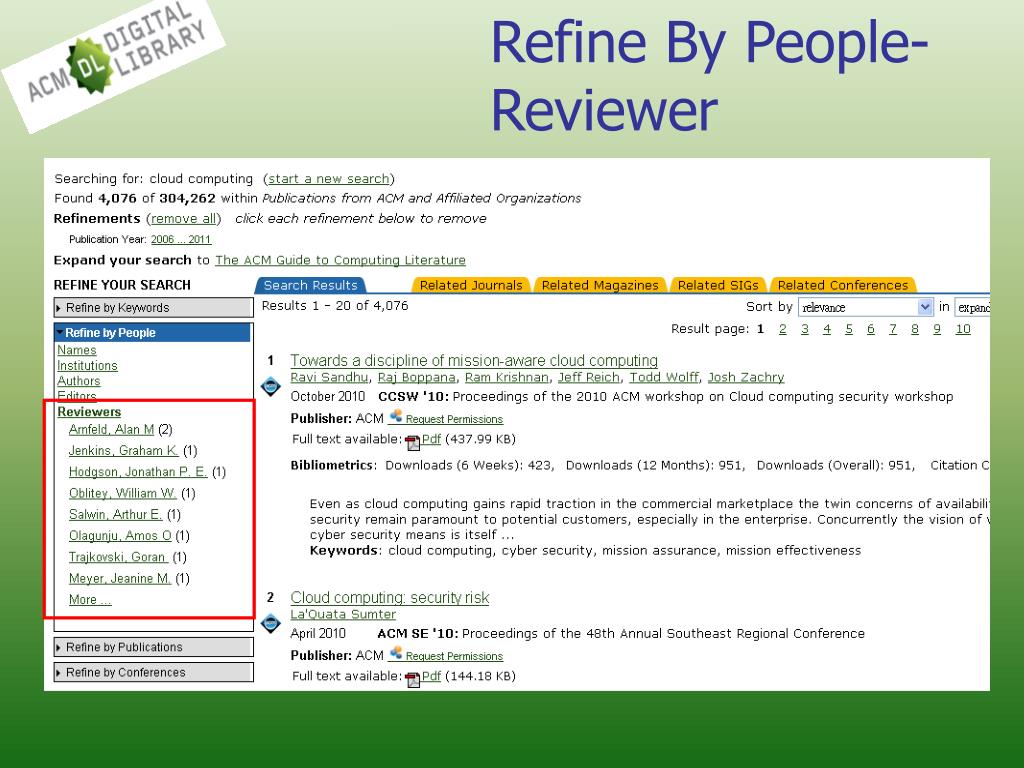Click the 'Results 1 - 20 of 4,076' text
1024x768 pixels.
pos(335,306)
